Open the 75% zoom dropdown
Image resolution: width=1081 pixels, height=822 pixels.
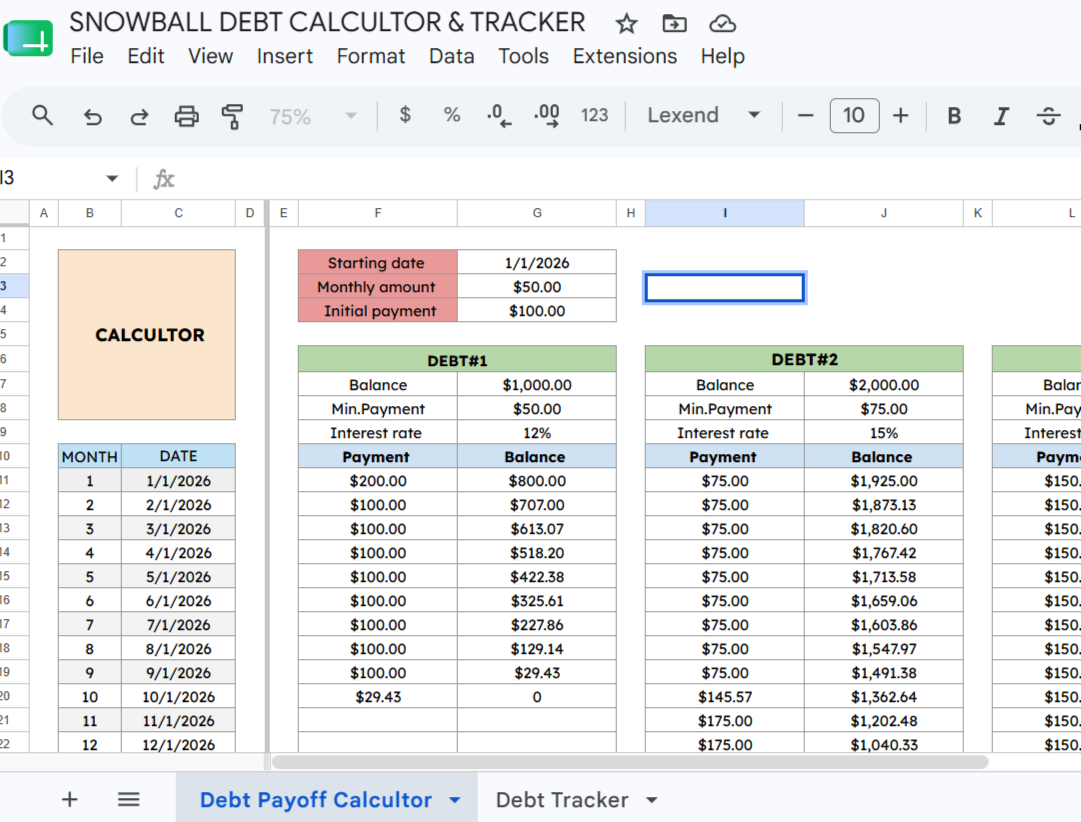click(x=314, y=116)
